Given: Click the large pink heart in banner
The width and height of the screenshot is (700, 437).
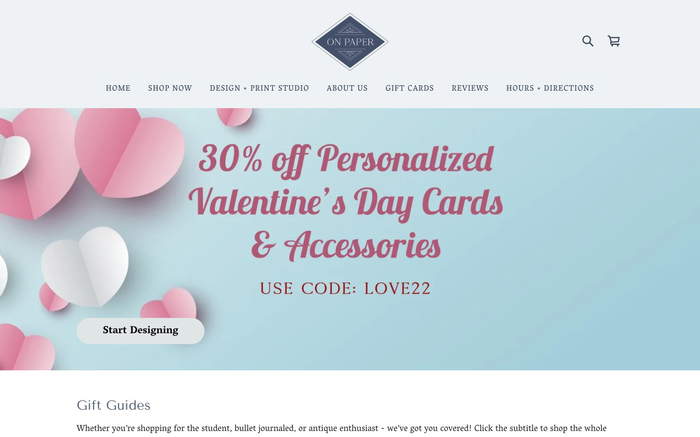Looking at the screenshot, I should coord(129,152).
